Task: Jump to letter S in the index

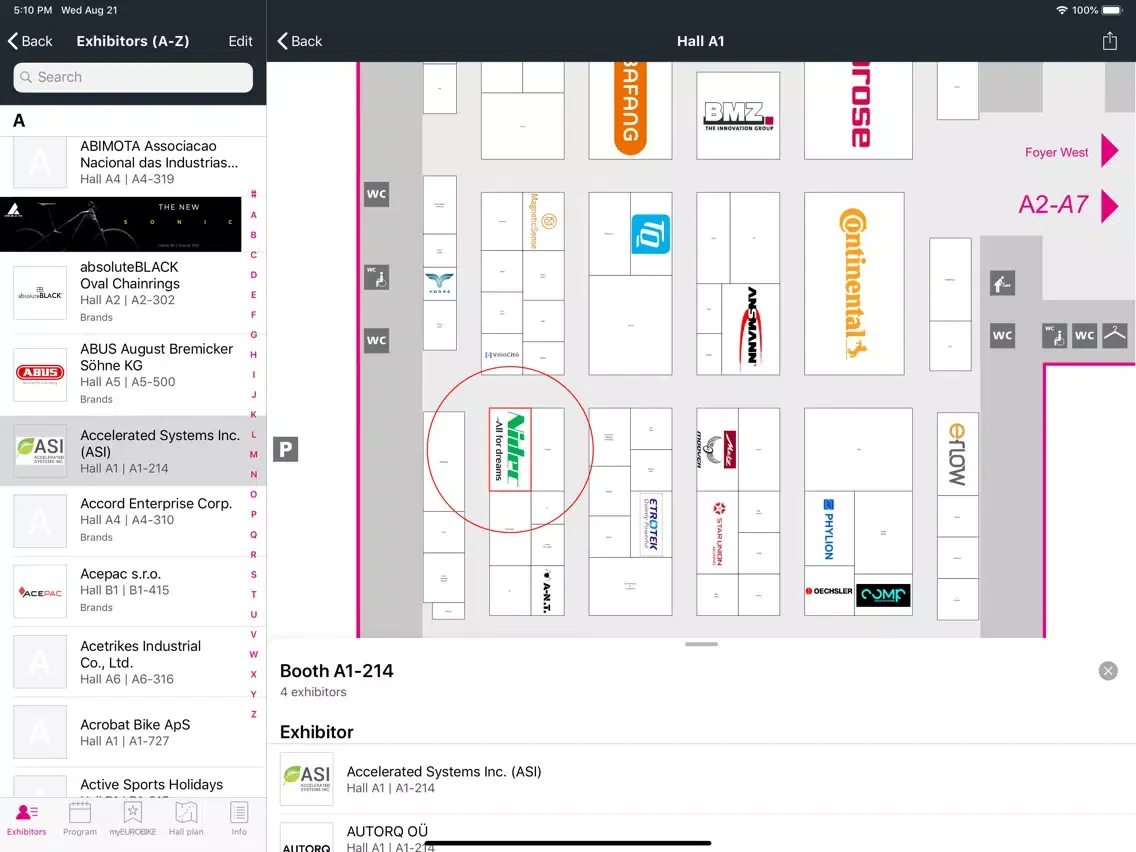Action: coord(254,575)
